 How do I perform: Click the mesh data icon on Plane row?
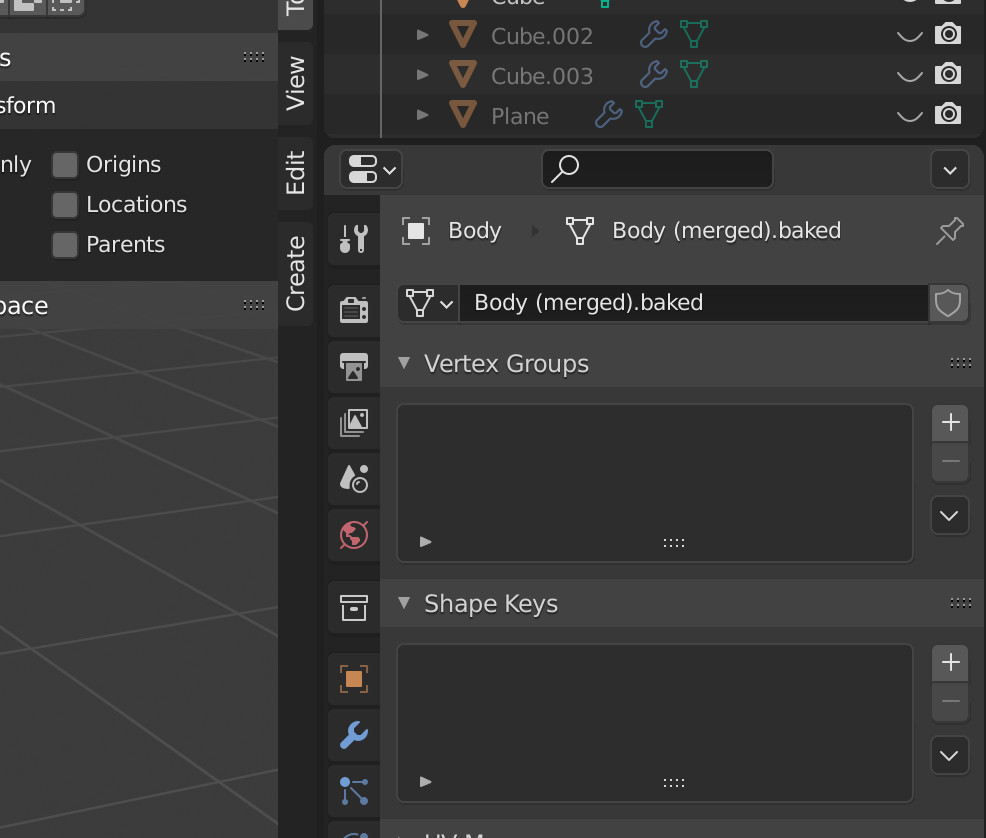click(x=649, y=114)
